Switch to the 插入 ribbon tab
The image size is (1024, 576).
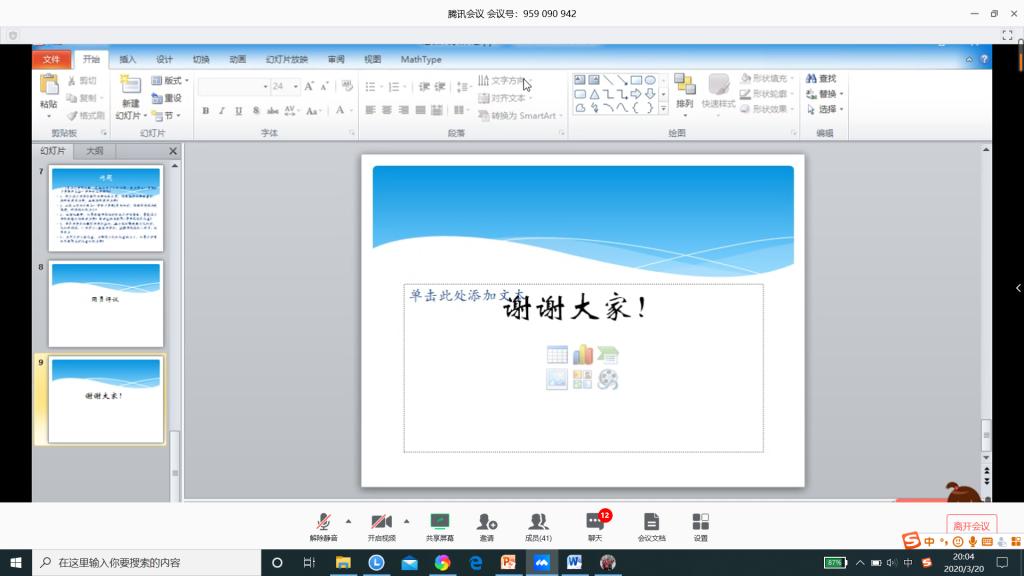click(x=128, y=60)
